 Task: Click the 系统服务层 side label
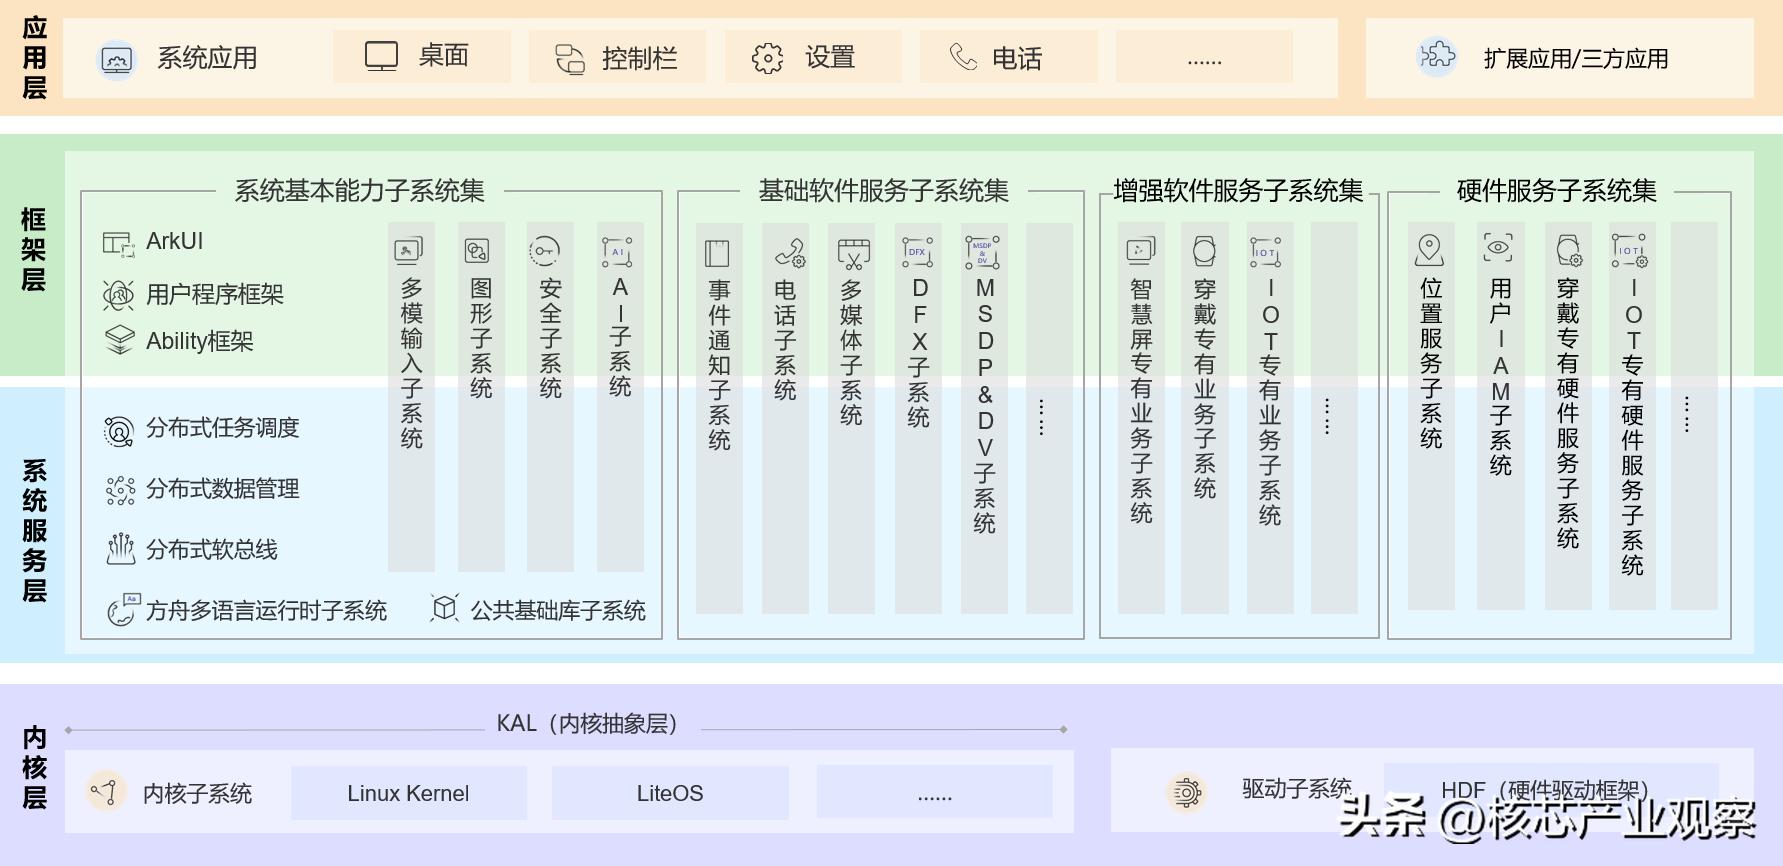click(x=35, y=530)
